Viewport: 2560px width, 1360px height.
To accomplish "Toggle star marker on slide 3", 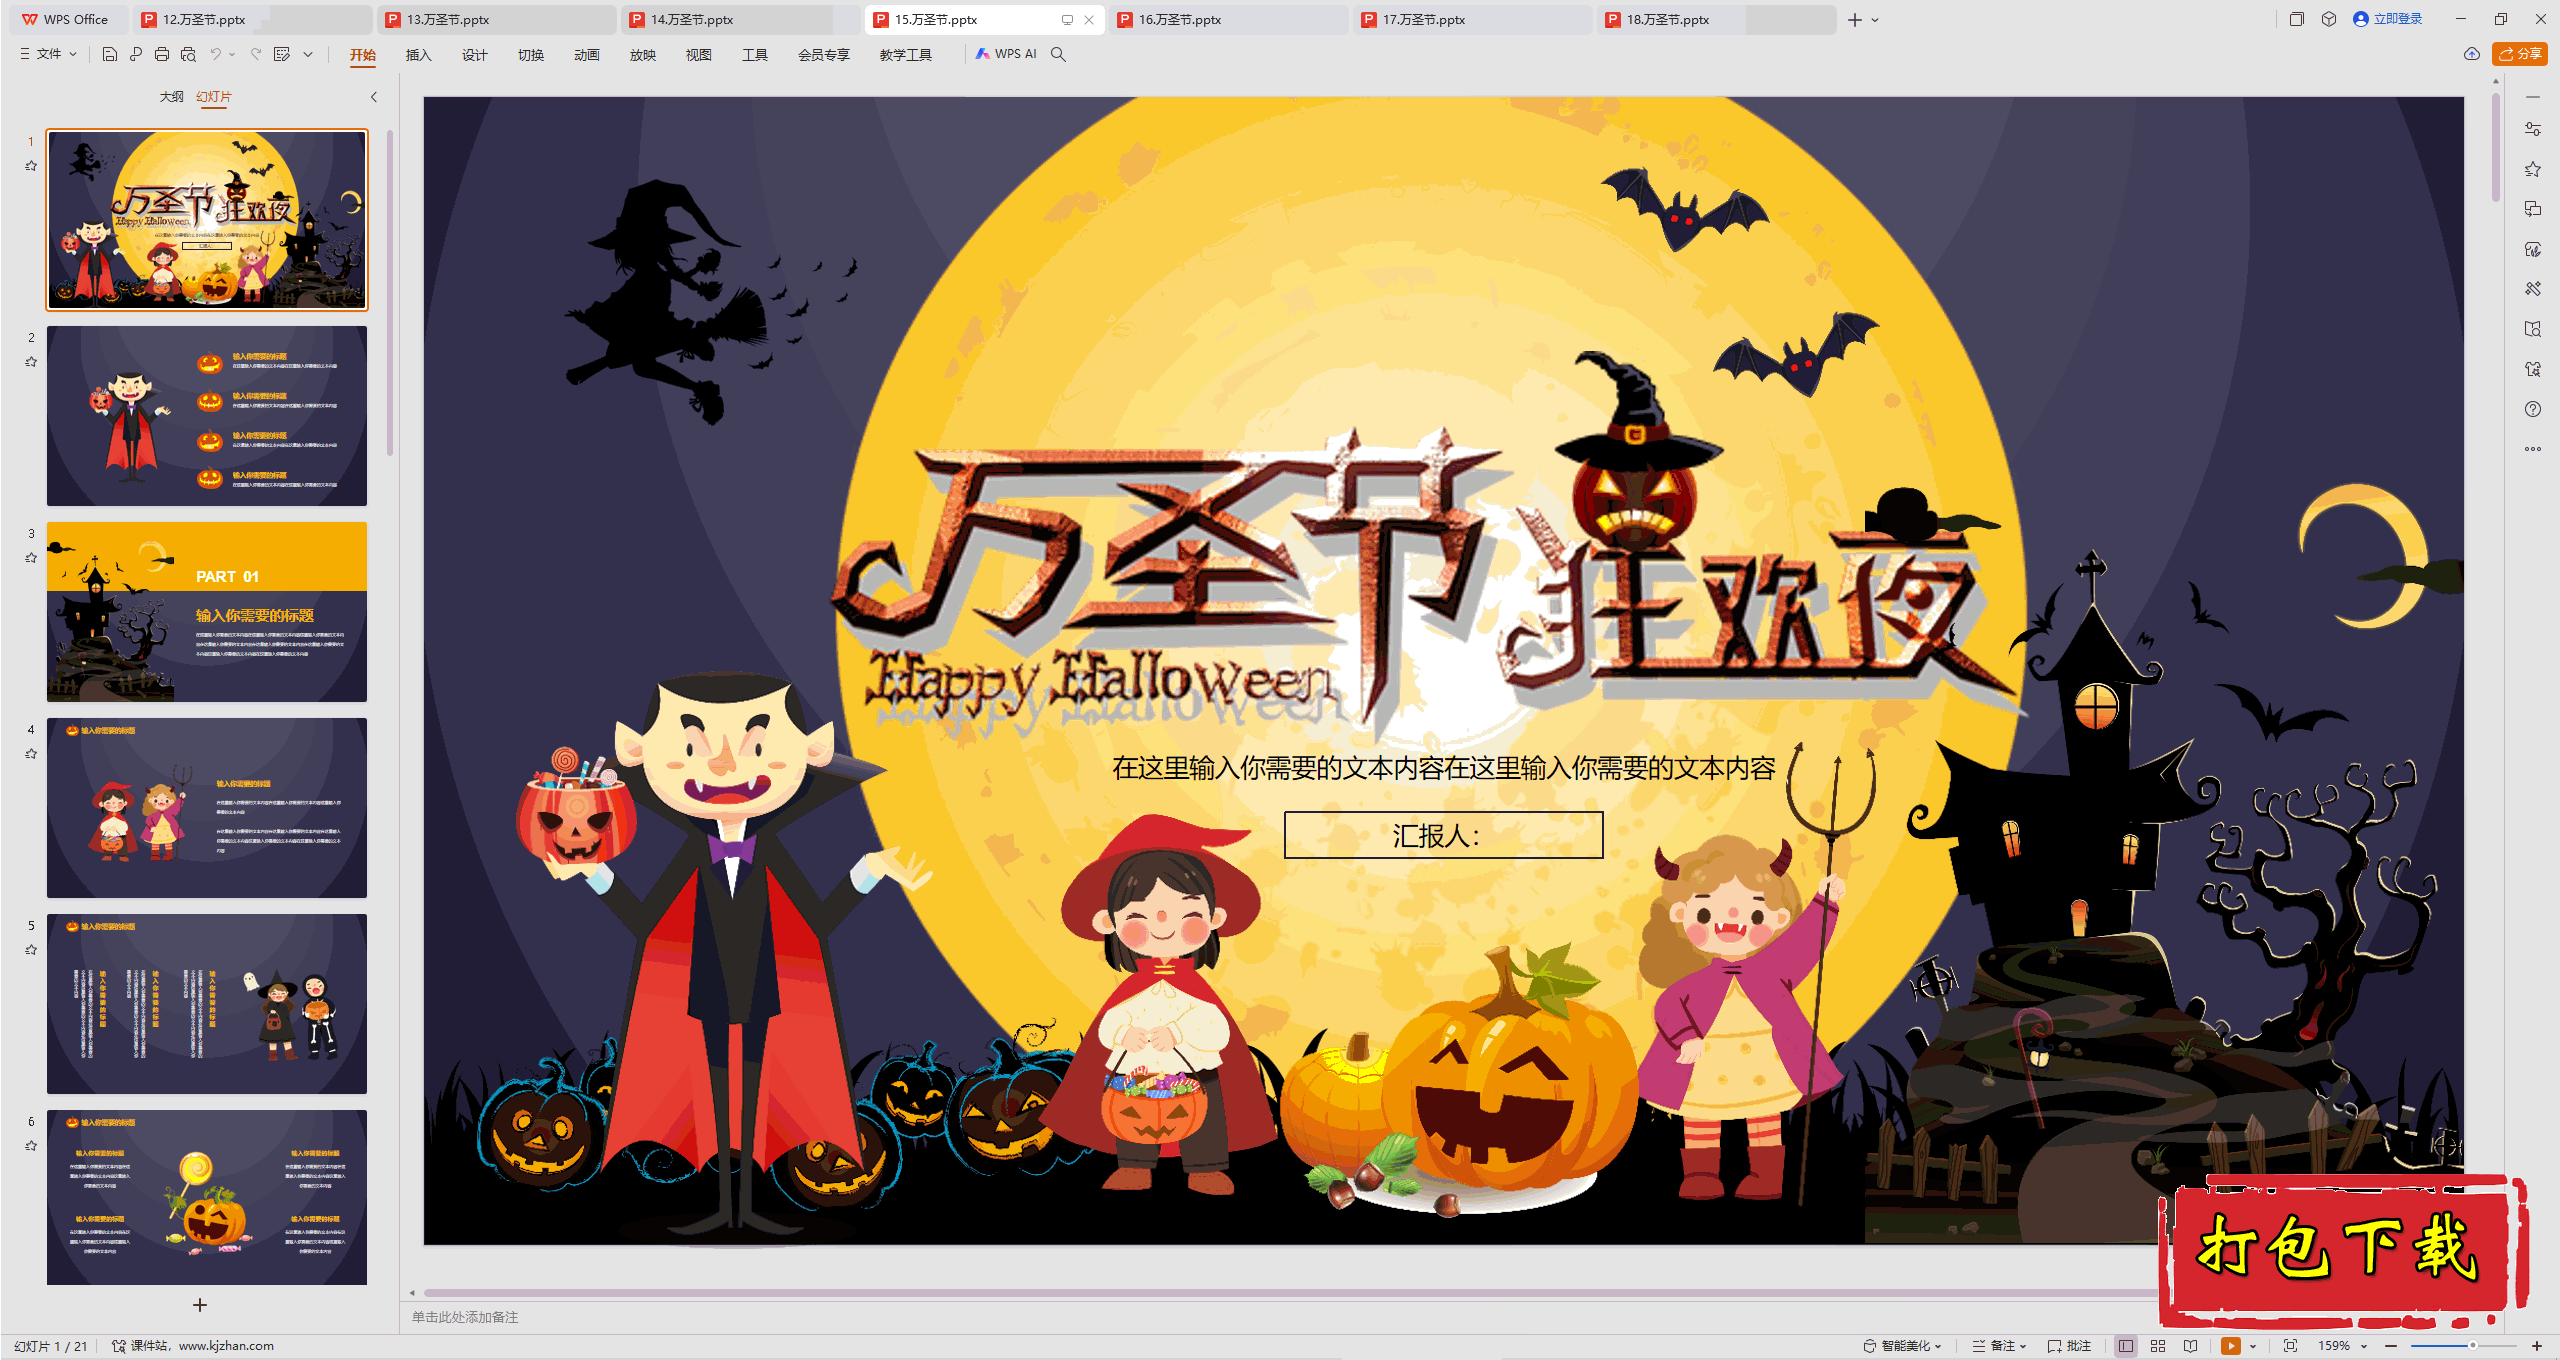I will [31, 558].
